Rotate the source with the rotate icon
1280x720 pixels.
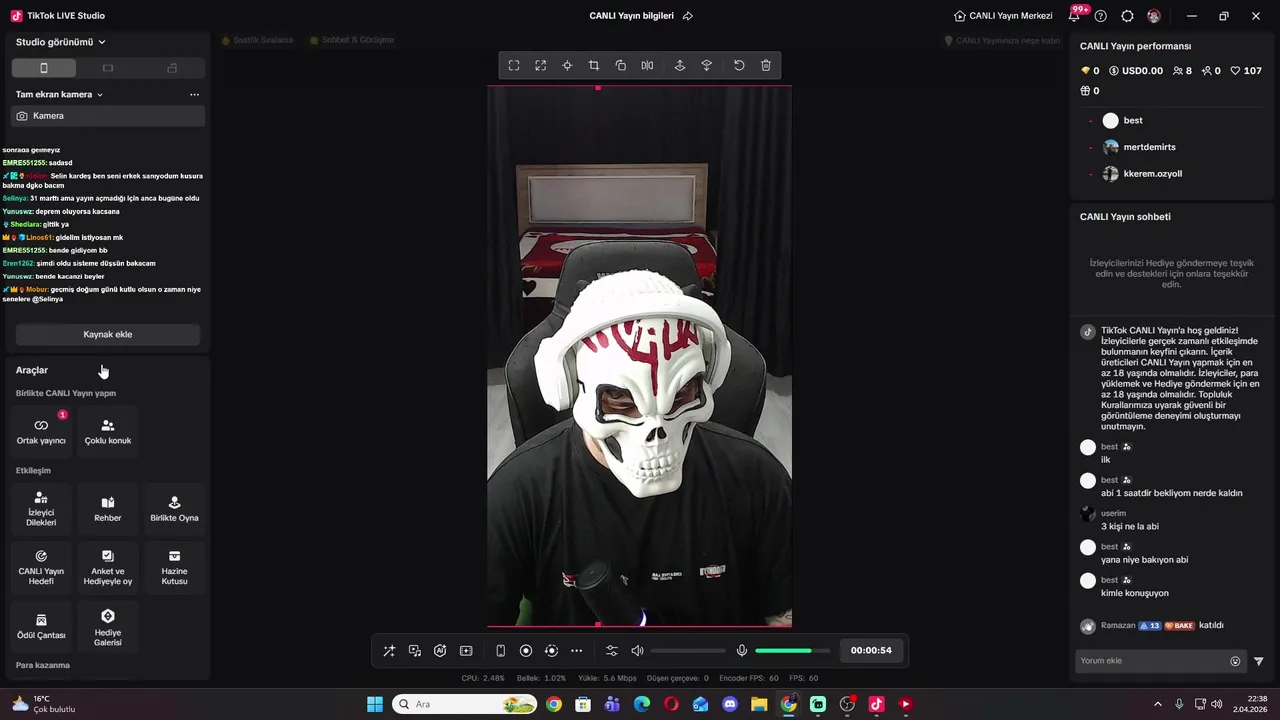[621, 65]
